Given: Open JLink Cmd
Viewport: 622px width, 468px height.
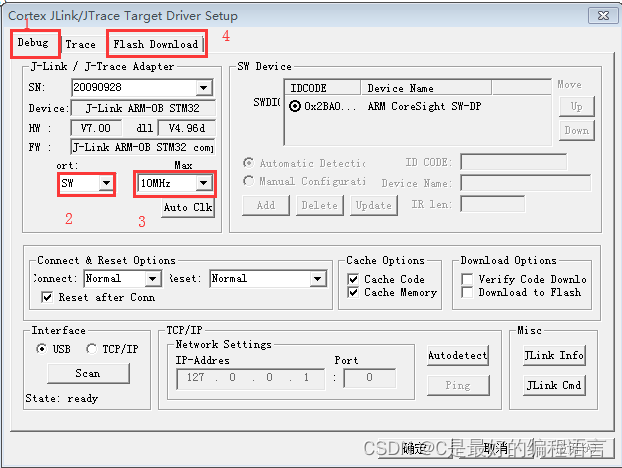Looking at the screenshot, I should click(554, 385).
